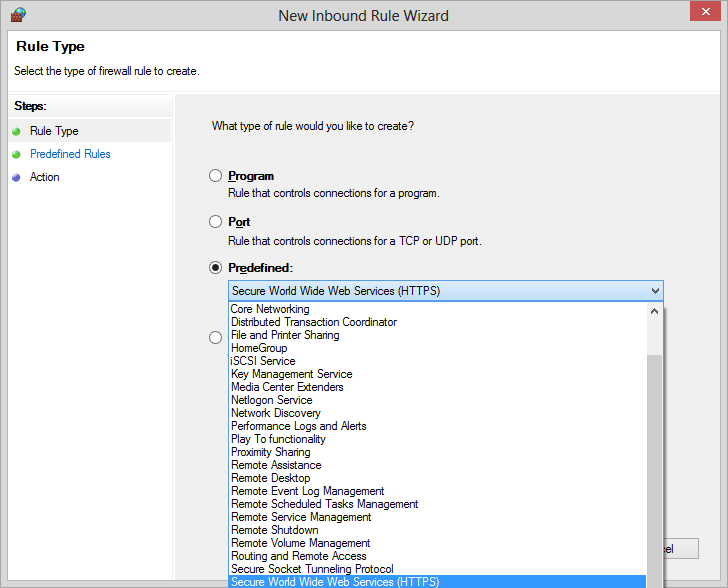The height and width of the screenshot is (588, 728).
Task: Choose File and Printer Sharing in list
Action: pyautogui.click(x=285, y=335)
